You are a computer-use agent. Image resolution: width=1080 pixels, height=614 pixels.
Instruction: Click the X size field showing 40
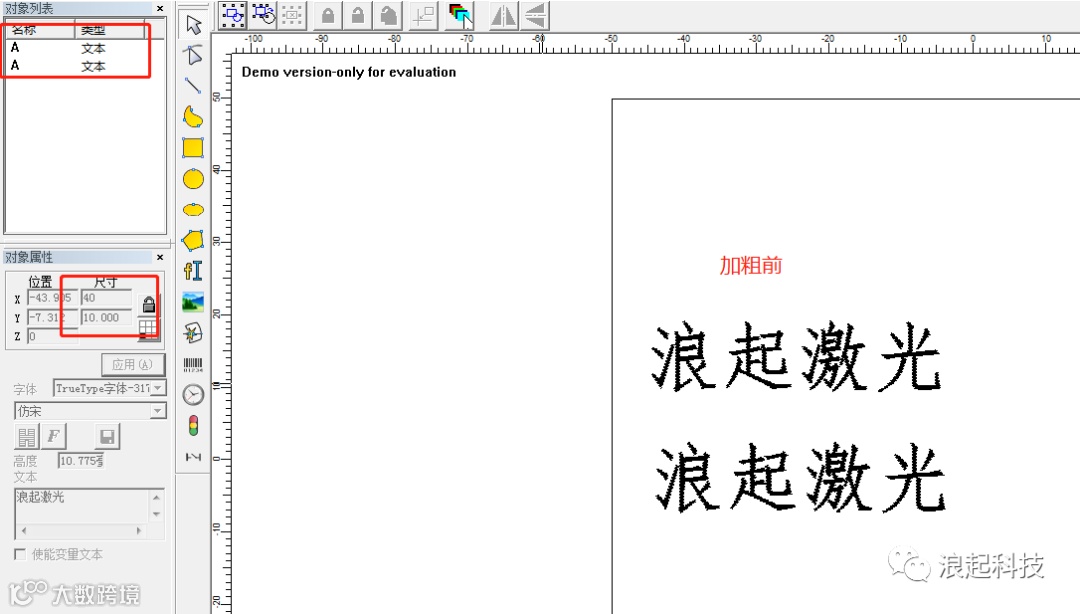pyautogui.click(x=107, y=298)
